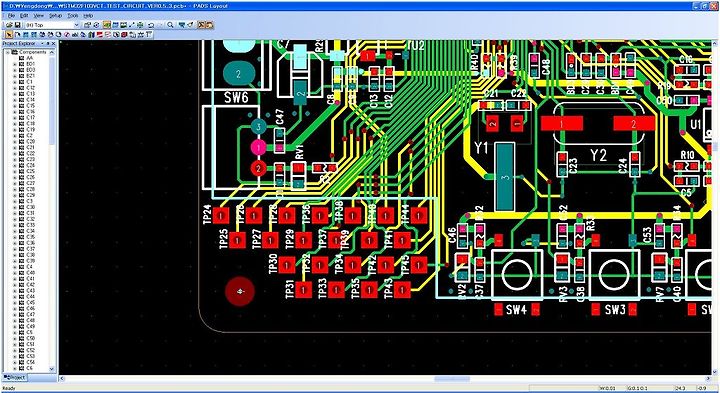
Task: Expand the C1 component node
Action: coord(15,82)
